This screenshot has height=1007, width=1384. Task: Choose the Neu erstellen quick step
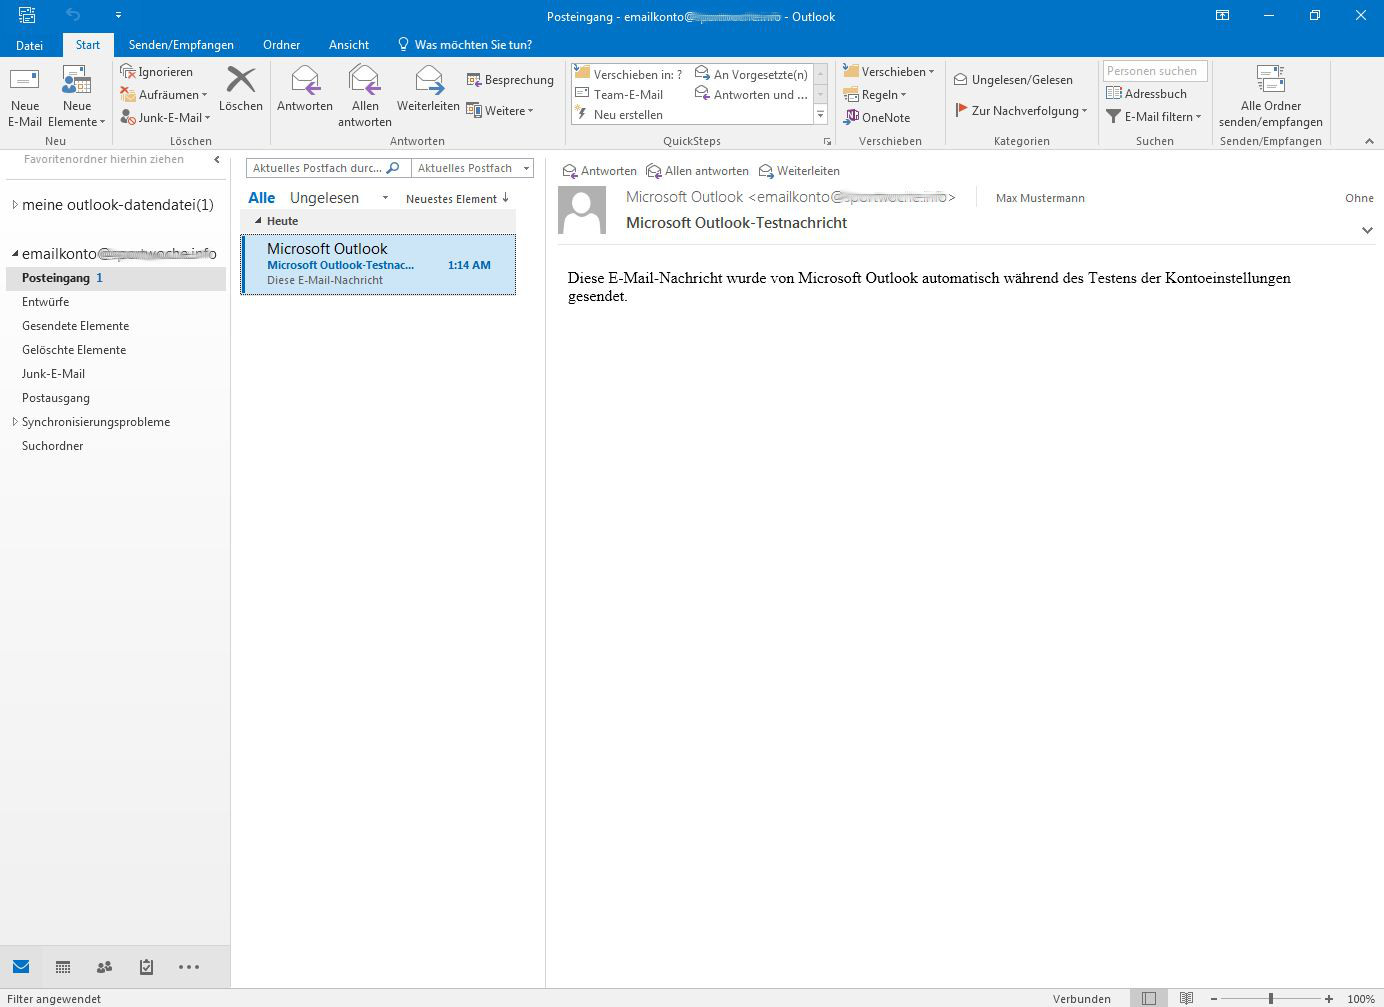coord(619,114)
